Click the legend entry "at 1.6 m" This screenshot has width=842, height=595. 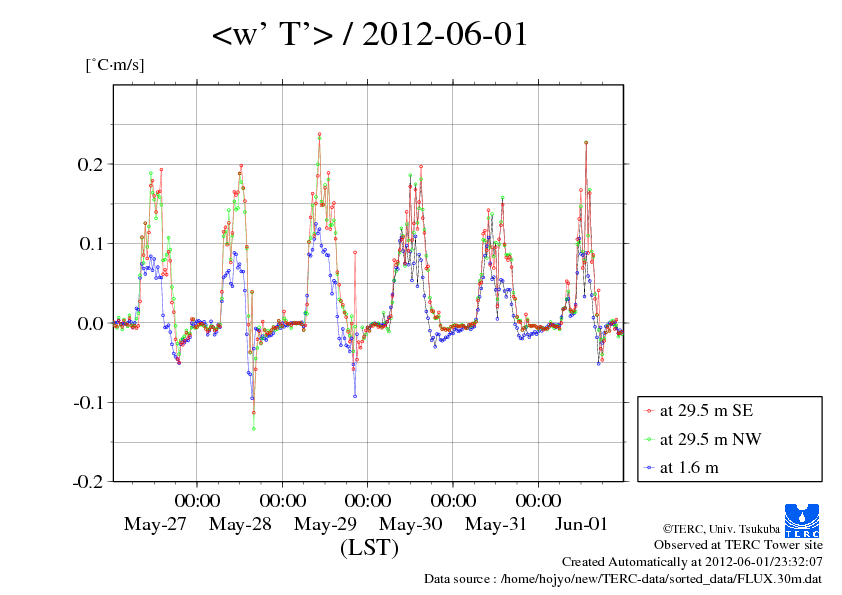point(689,468)
